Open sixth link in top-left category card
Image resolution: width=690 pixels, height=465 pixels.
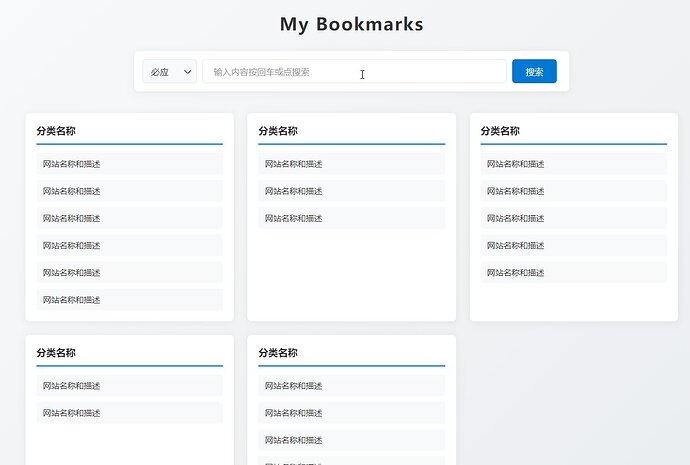(129, 300)
